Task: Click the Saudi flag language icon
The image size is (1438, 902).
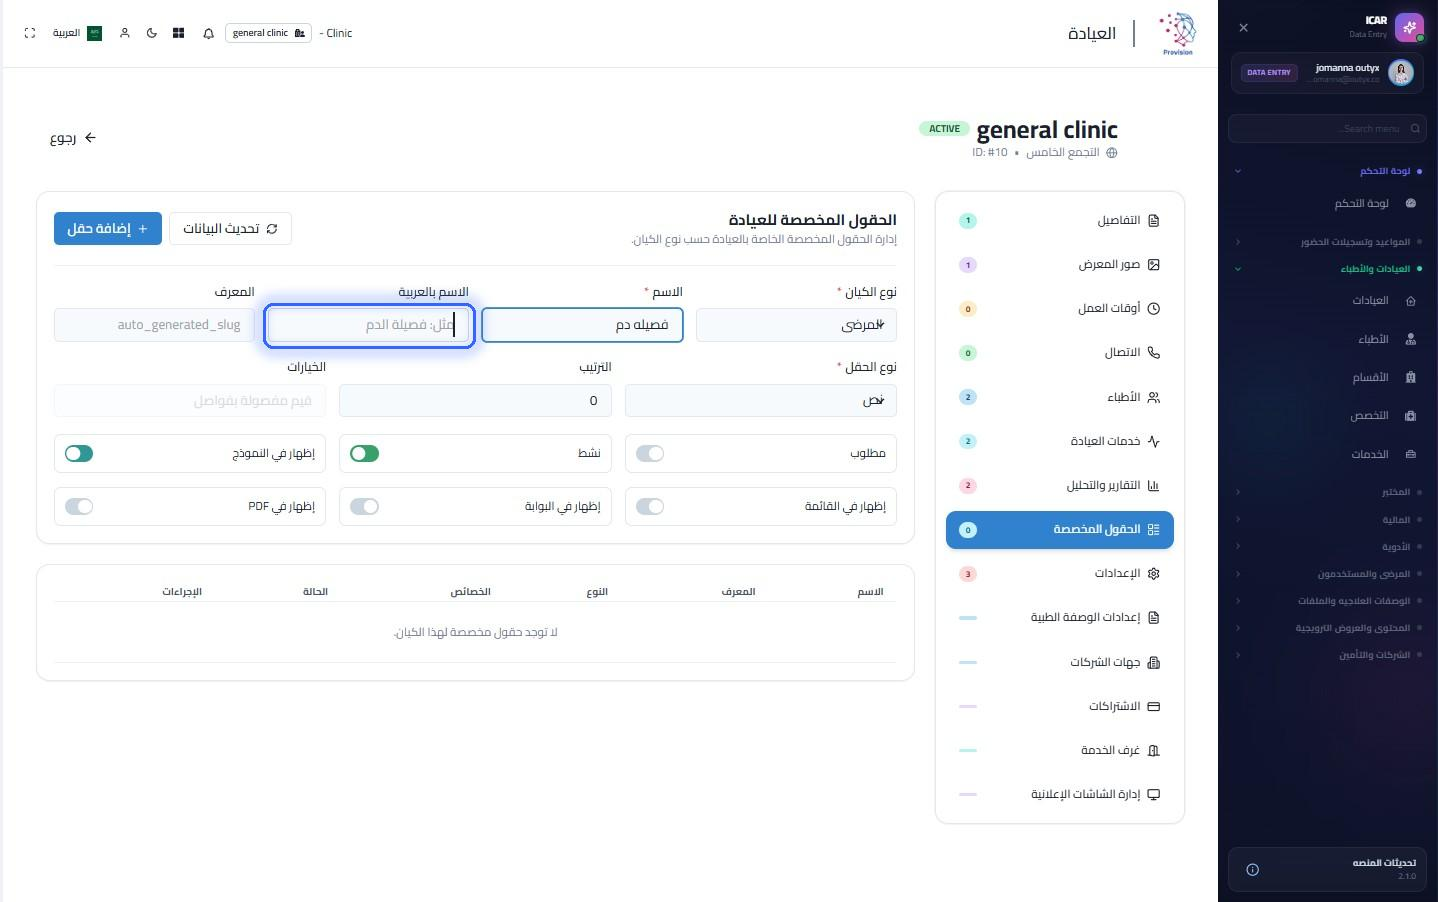Action: point(94,33)
